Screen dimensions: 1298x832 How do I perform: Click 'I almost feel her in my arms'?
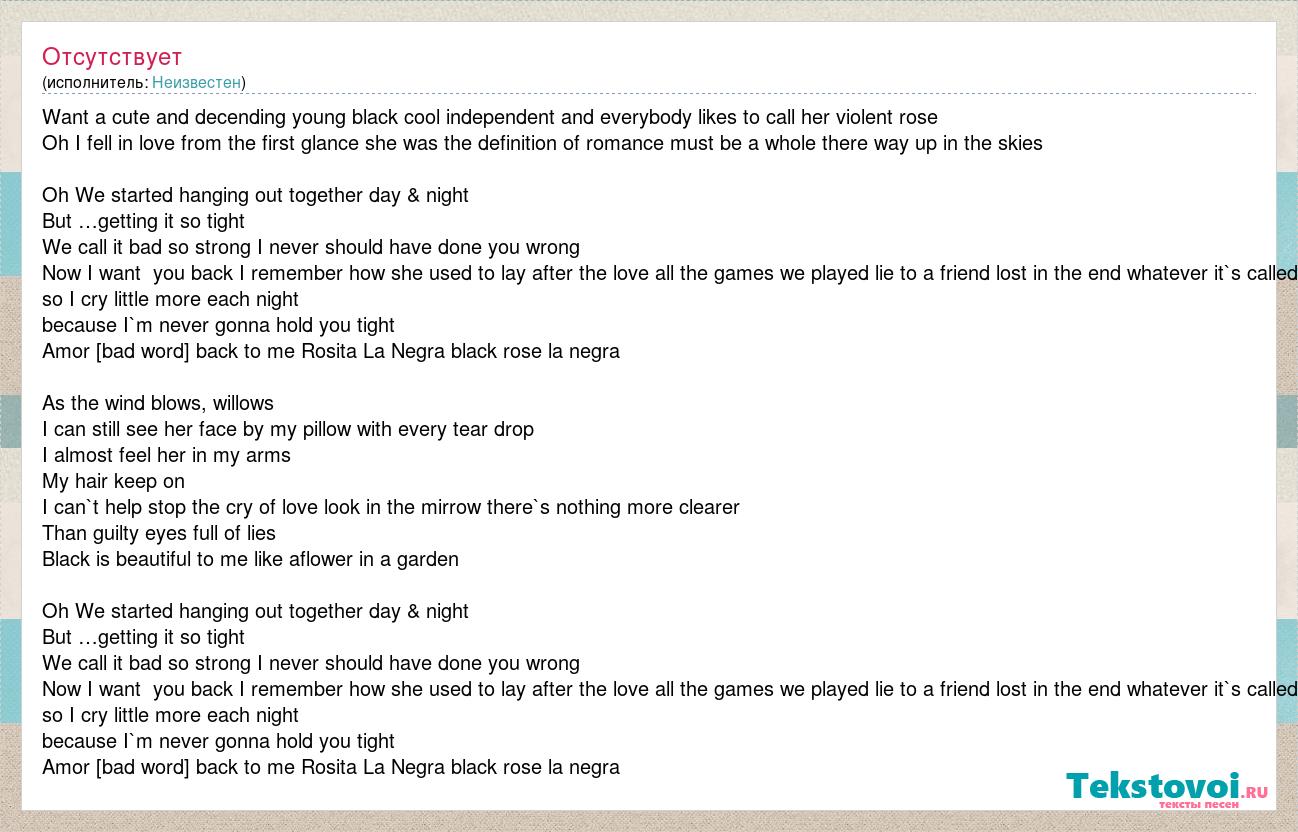166,456
